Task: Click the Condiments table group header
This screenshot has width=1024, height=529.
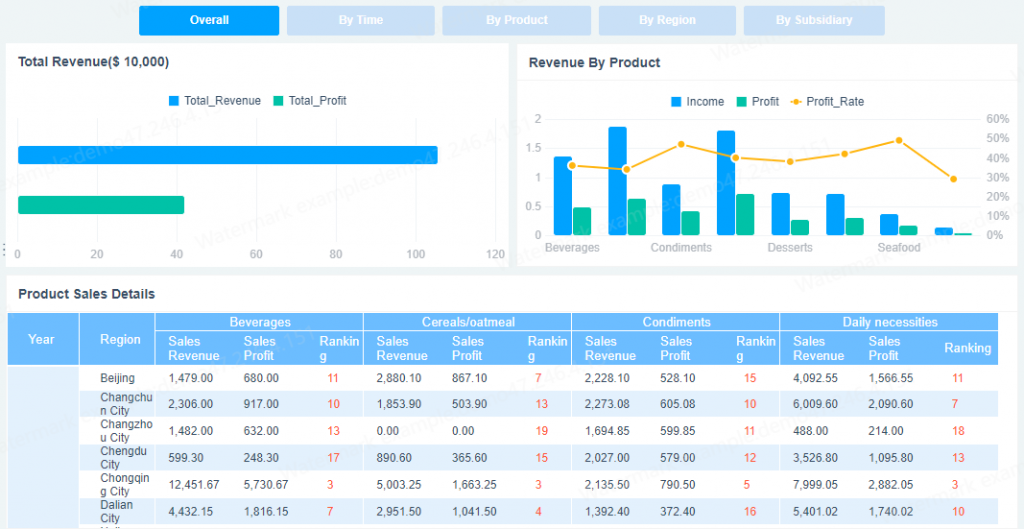Action: click(x=676, y=322)
